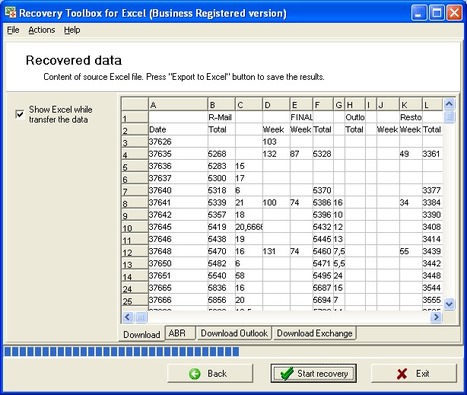Image resolution: width=467 pixels, height=395 pixels.
Task: Click cell 20,666 in column C
Action: (x=249, y=227)
